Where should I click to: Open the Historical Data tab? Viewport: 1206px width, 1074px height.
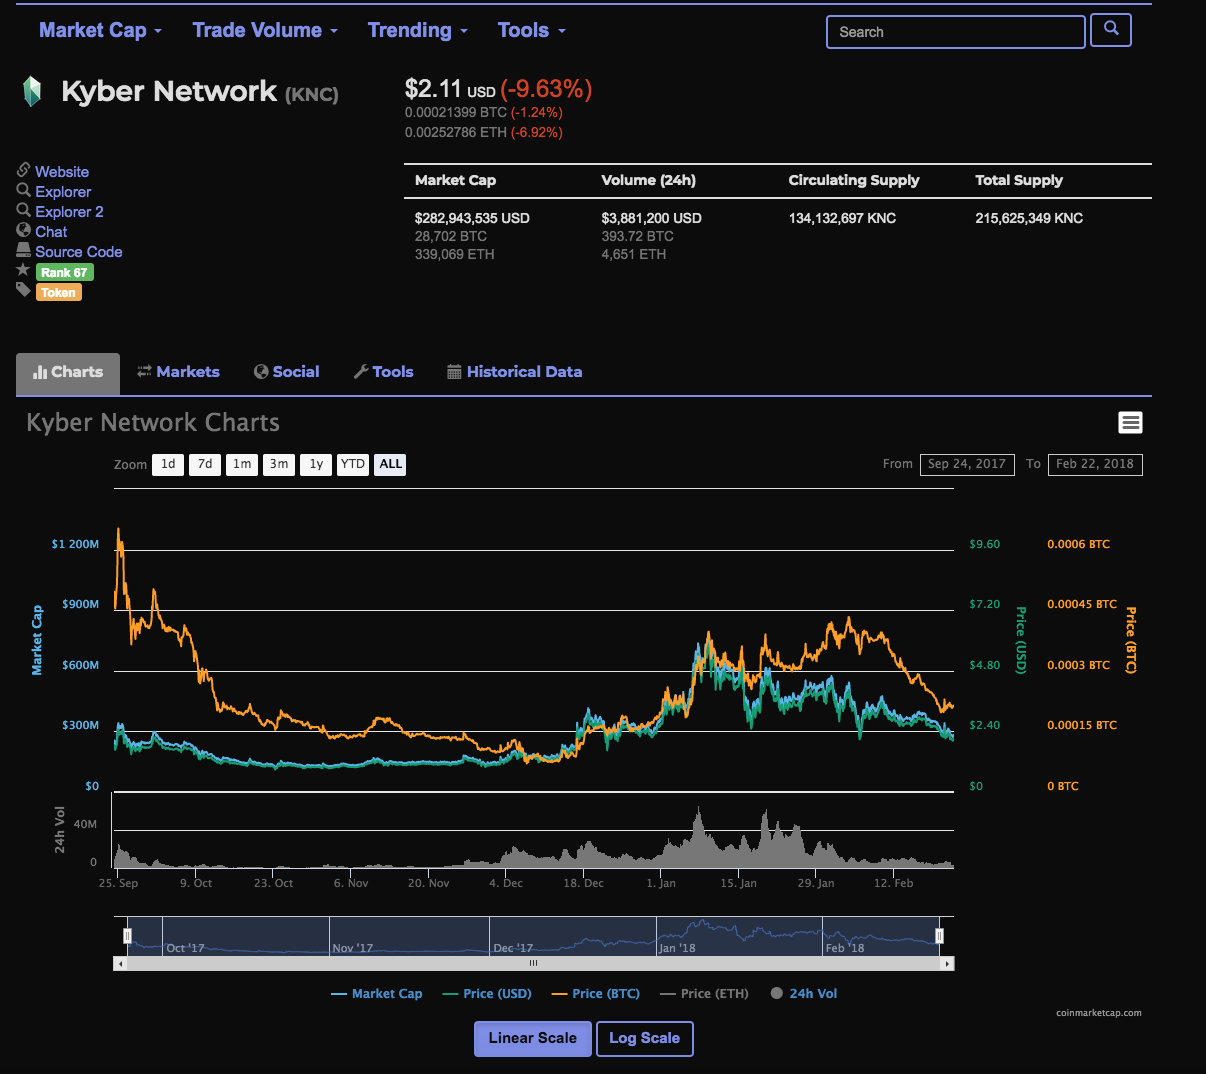pos(514,372)
